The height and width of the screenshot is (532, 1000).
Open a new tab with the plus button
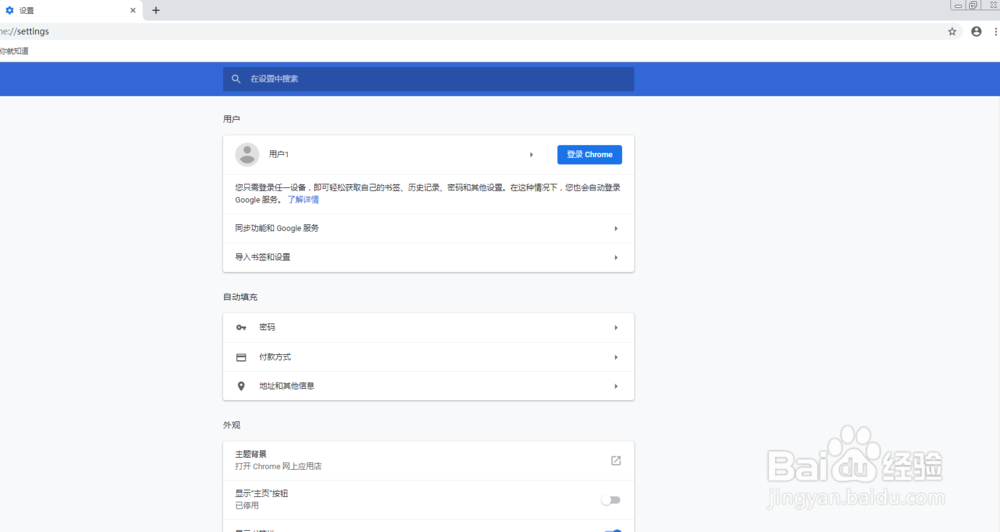[x=156, y=10]
